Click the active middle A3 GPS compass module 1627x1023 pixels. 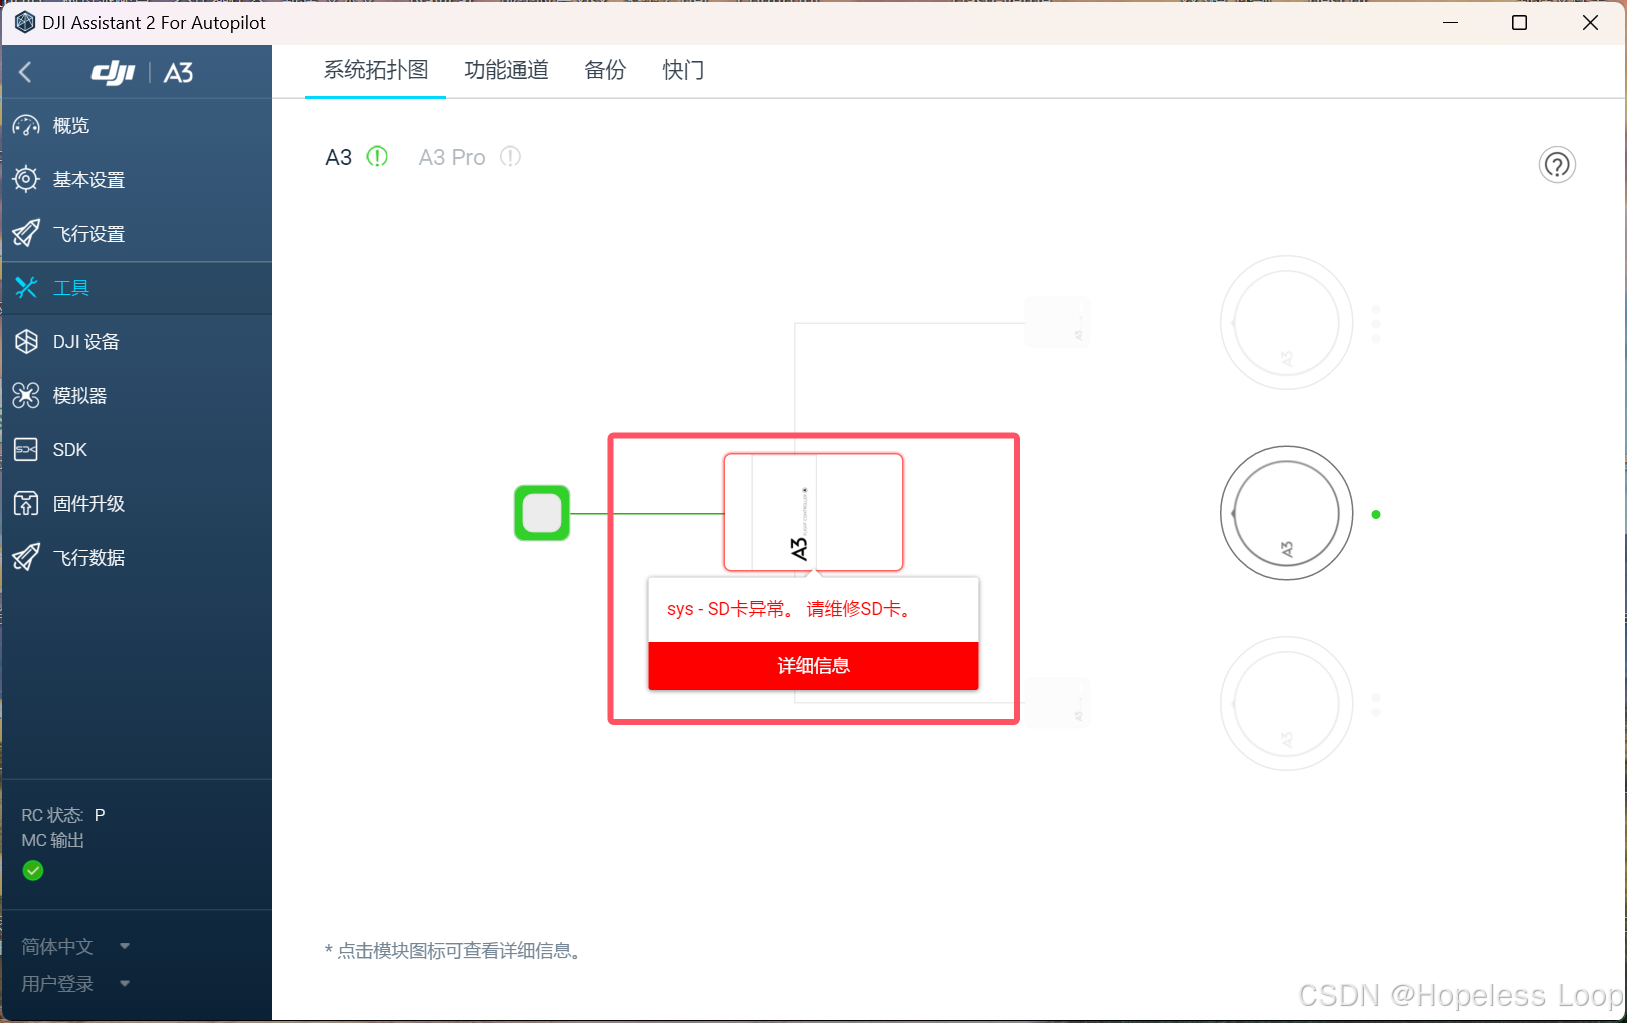(1286, 513)
